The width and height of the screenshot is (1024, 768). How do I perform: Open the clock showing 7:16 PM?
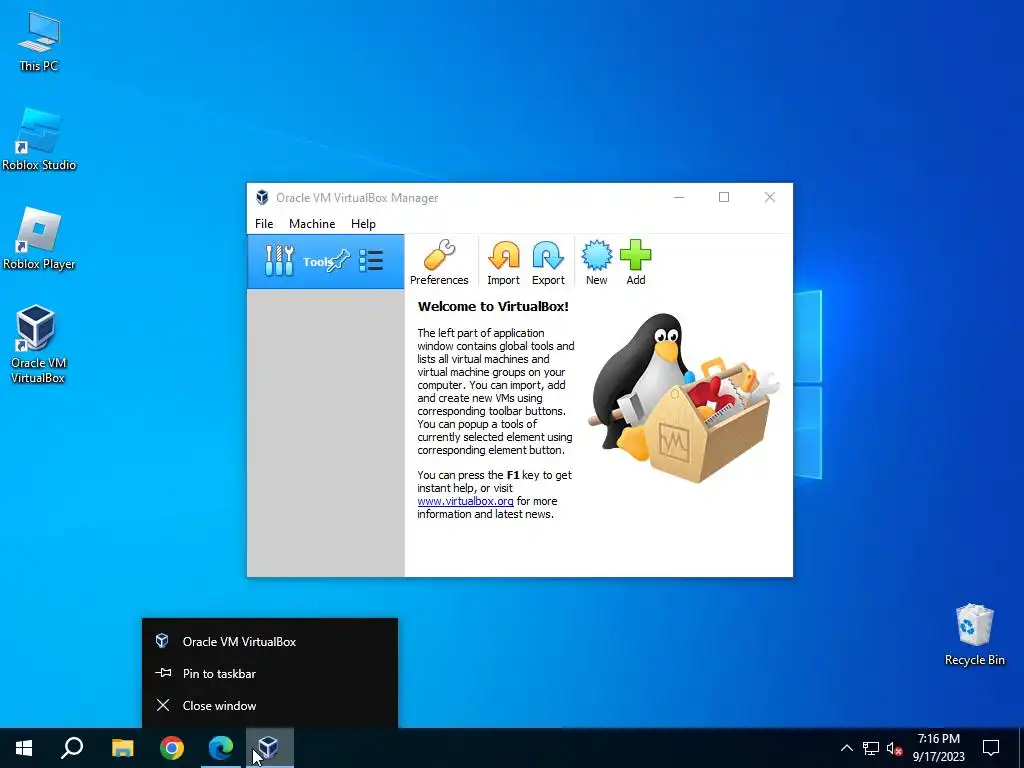(938, 748)
